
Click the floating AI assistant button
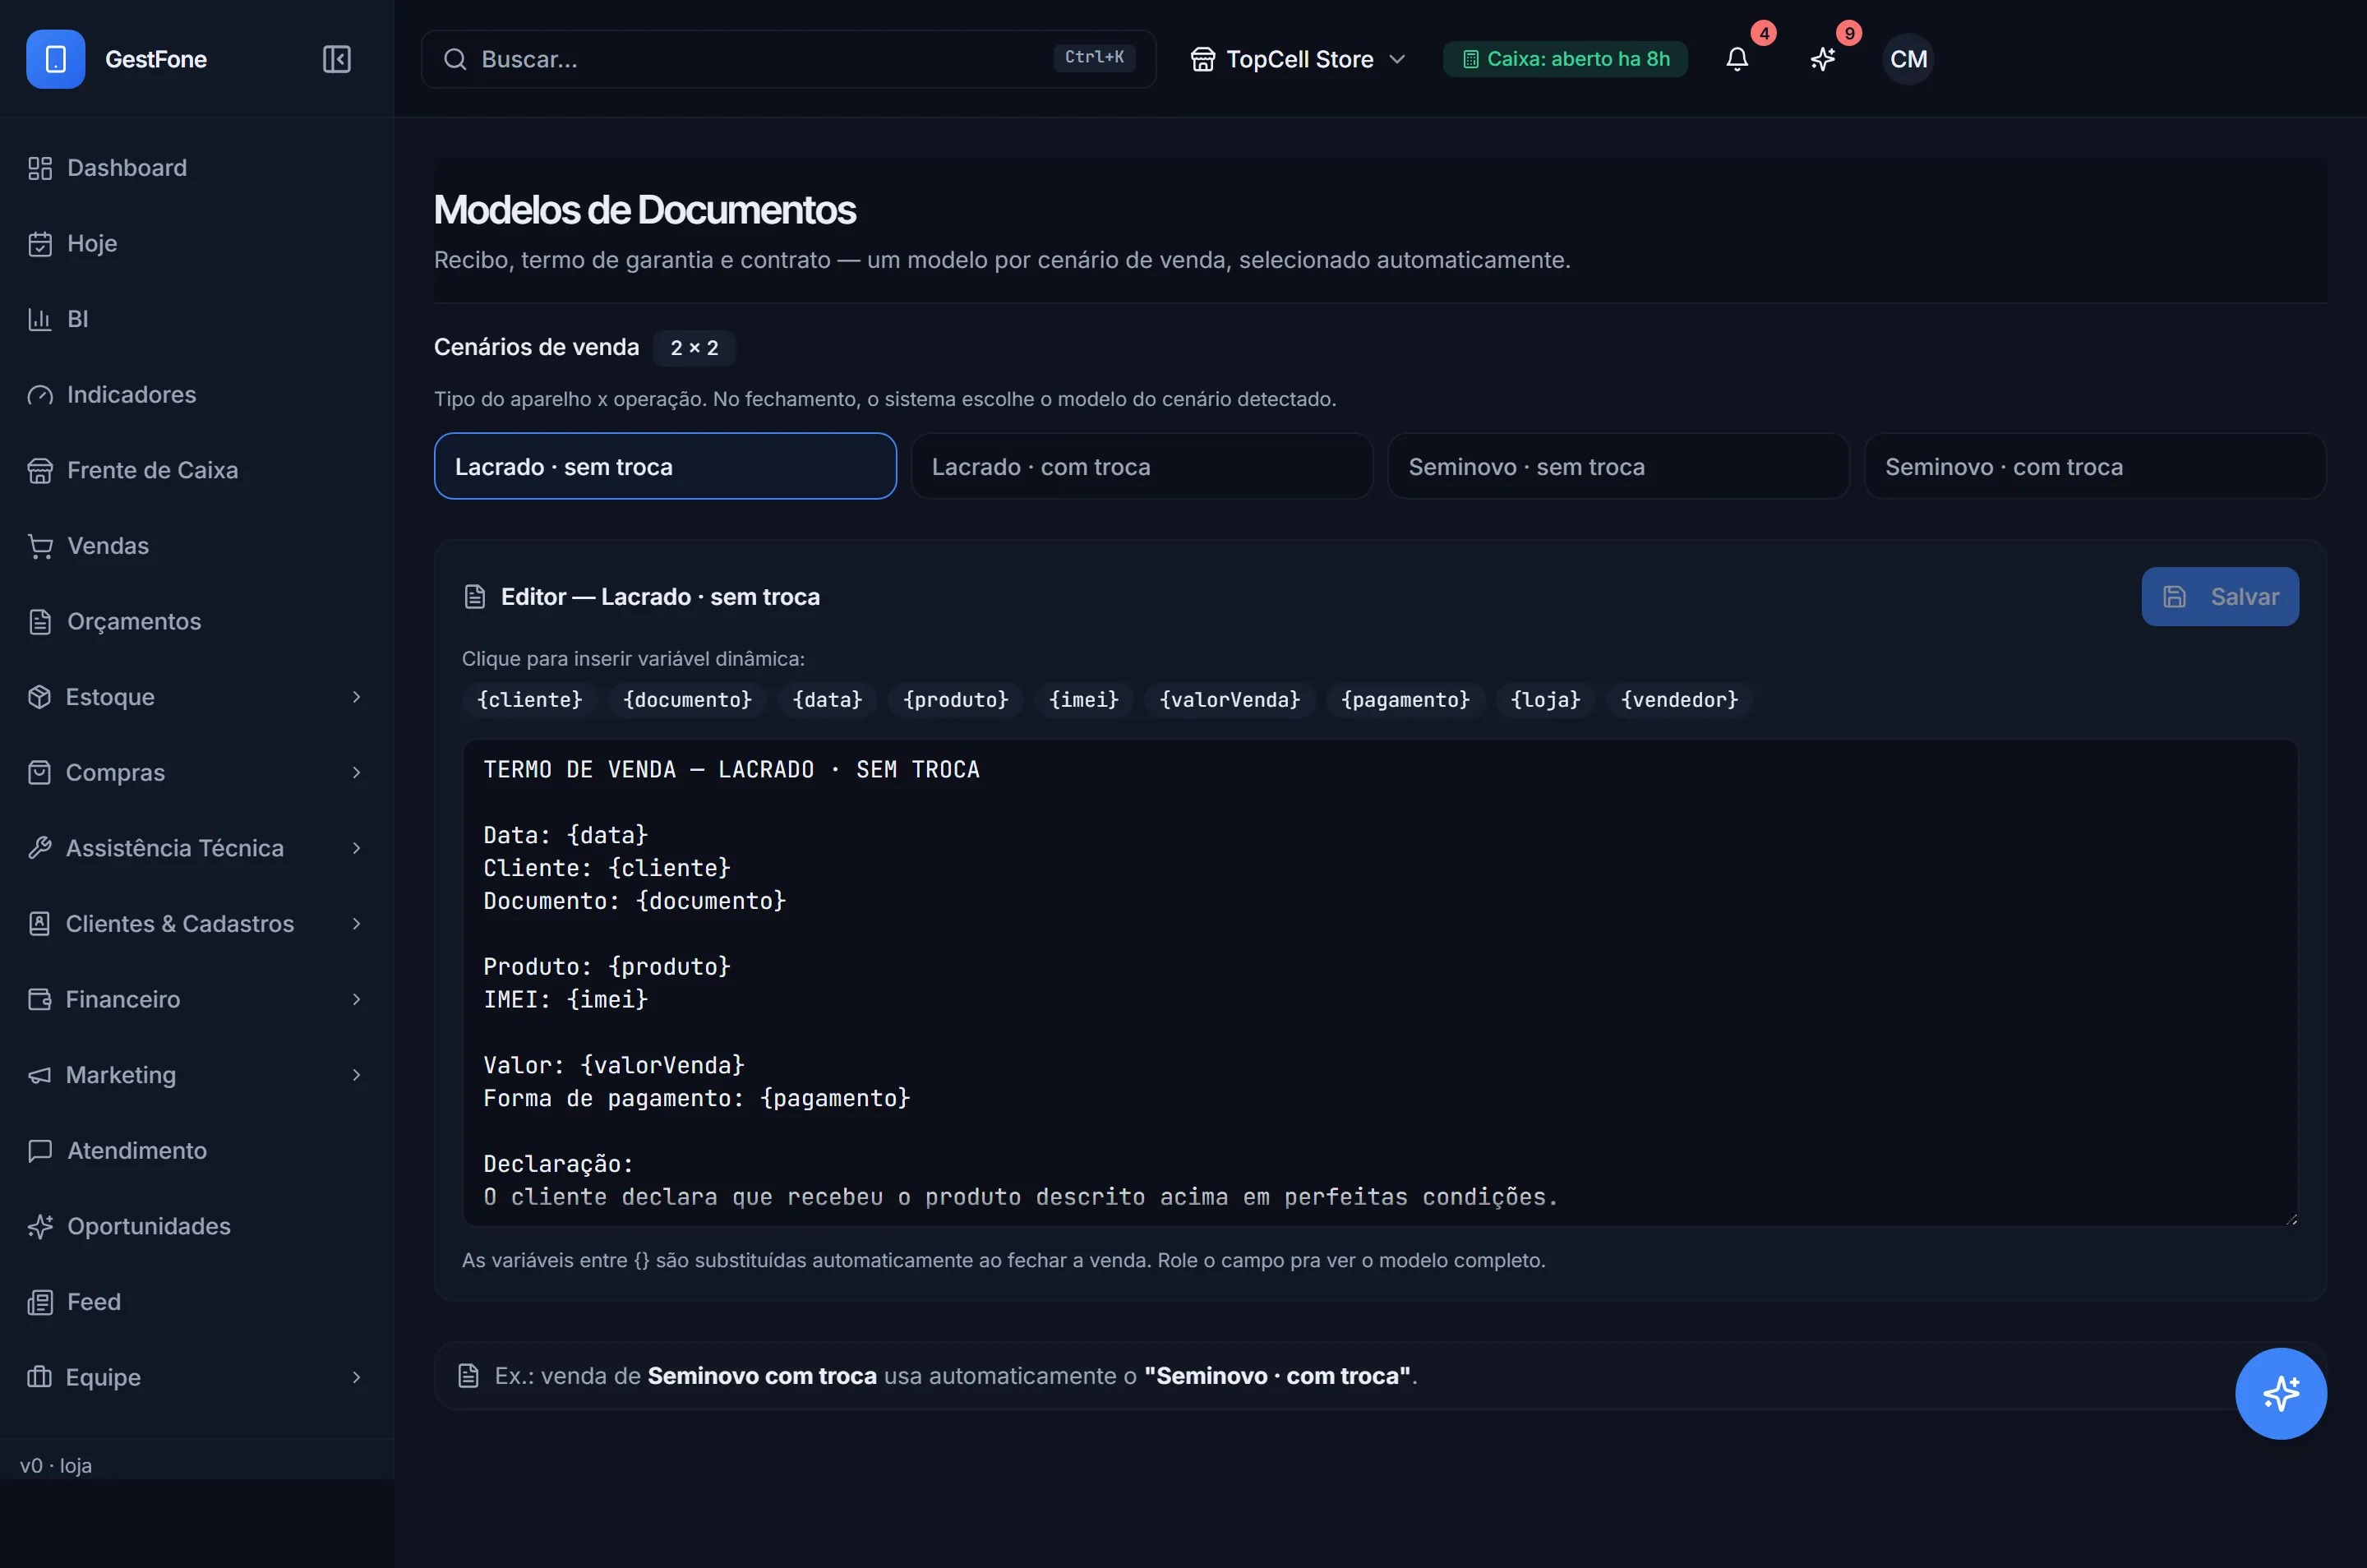click(2280, 1393)
